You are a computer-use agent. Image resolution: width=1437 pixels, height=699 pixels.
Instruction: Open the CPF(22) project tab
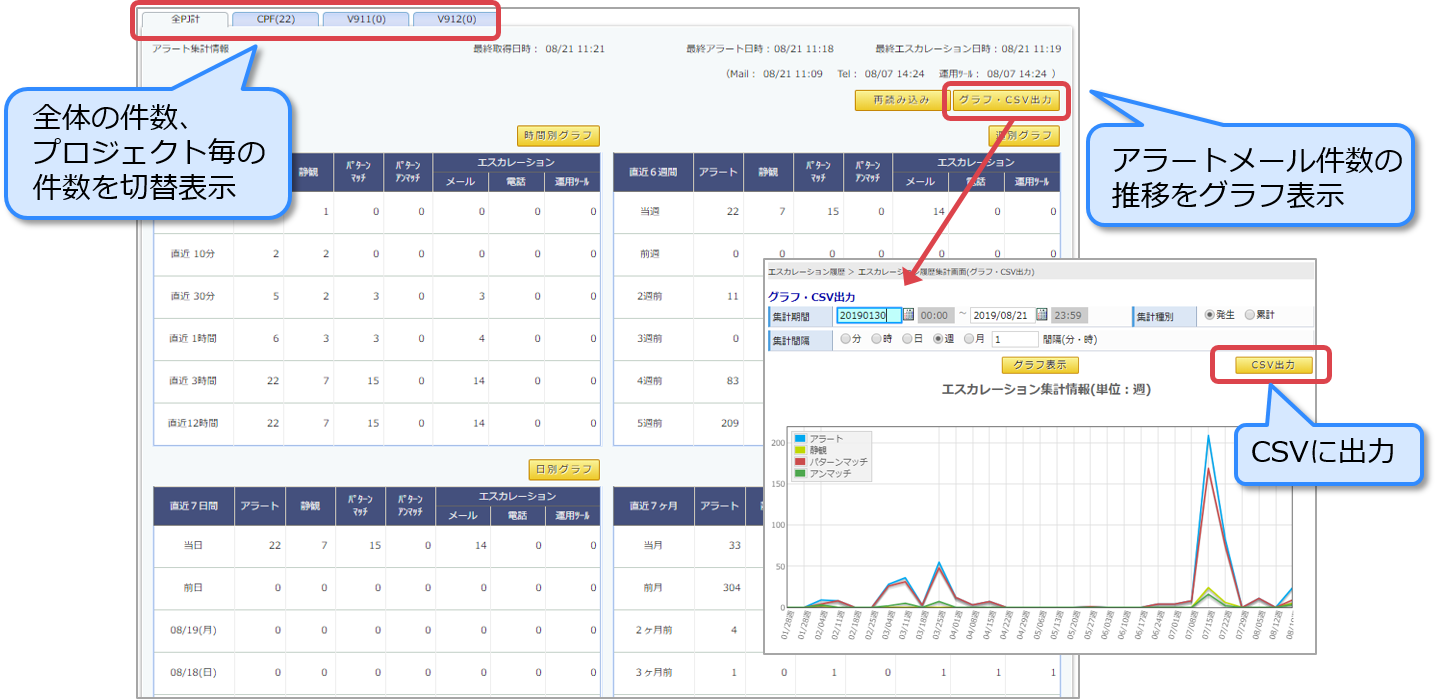tap(275, 19)
